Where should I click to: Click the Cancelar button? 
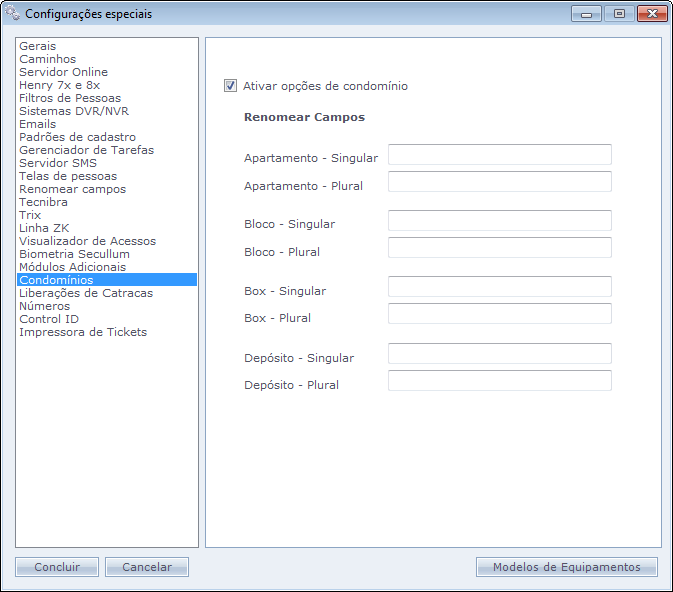[147, 567]
